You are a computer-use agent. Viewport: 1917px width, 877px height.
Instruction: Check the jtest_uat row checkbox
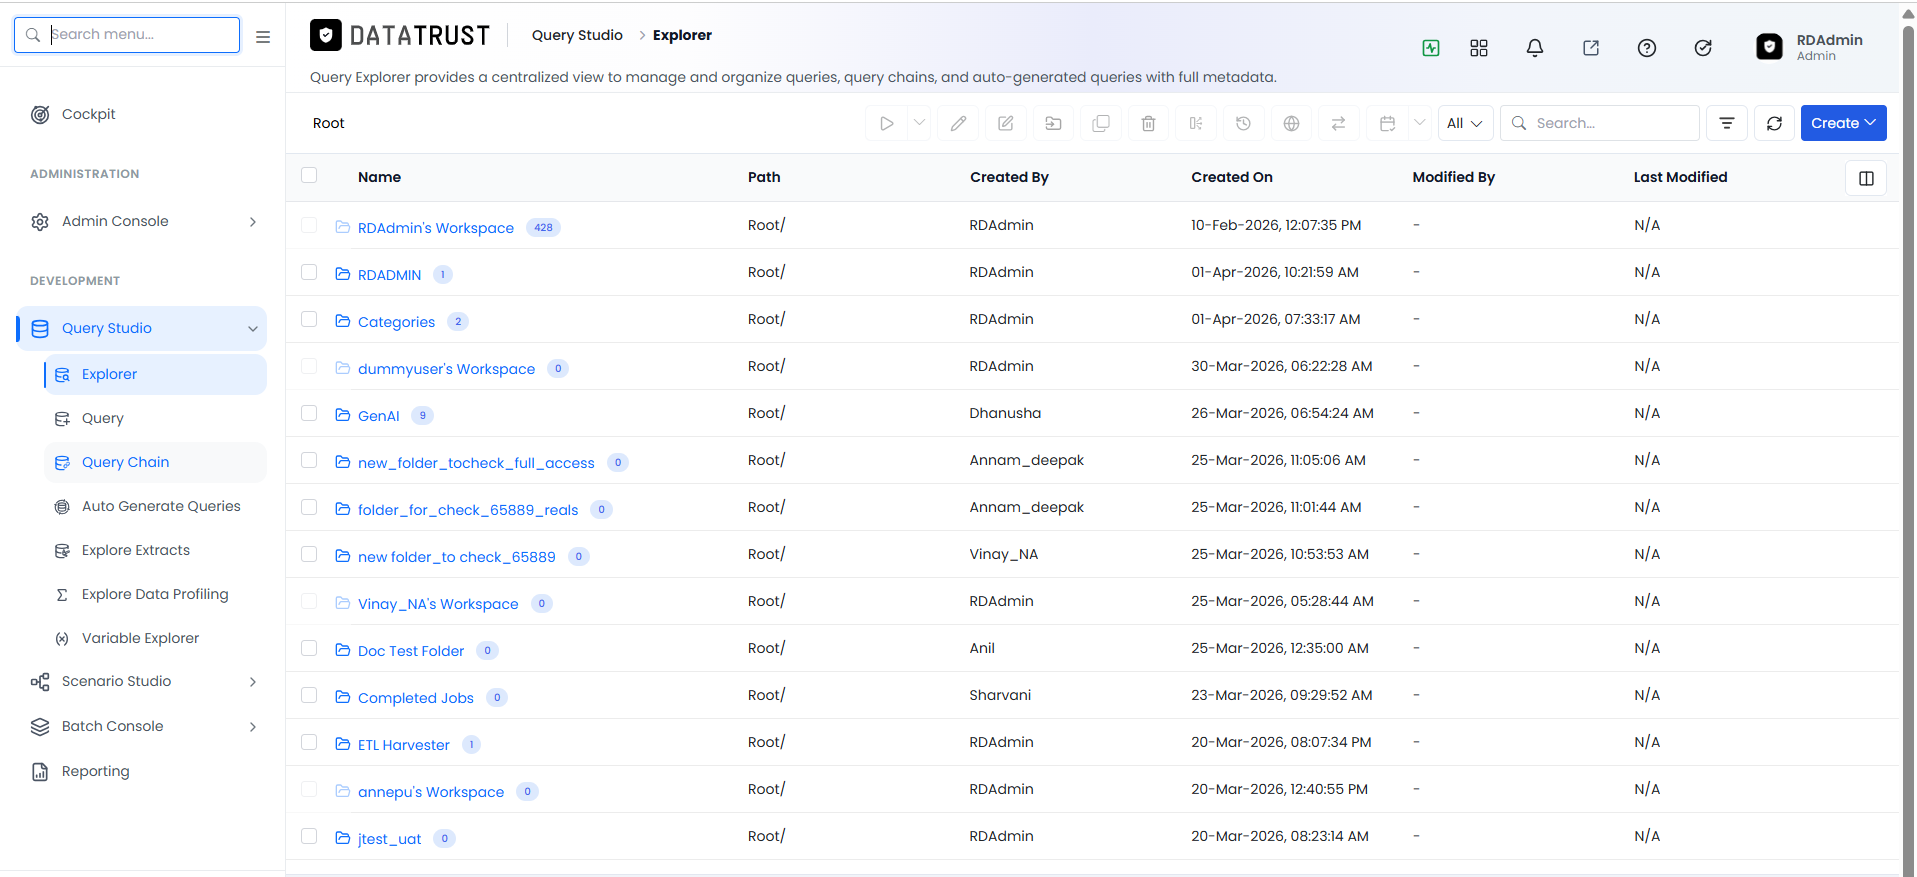pos(309,836)
